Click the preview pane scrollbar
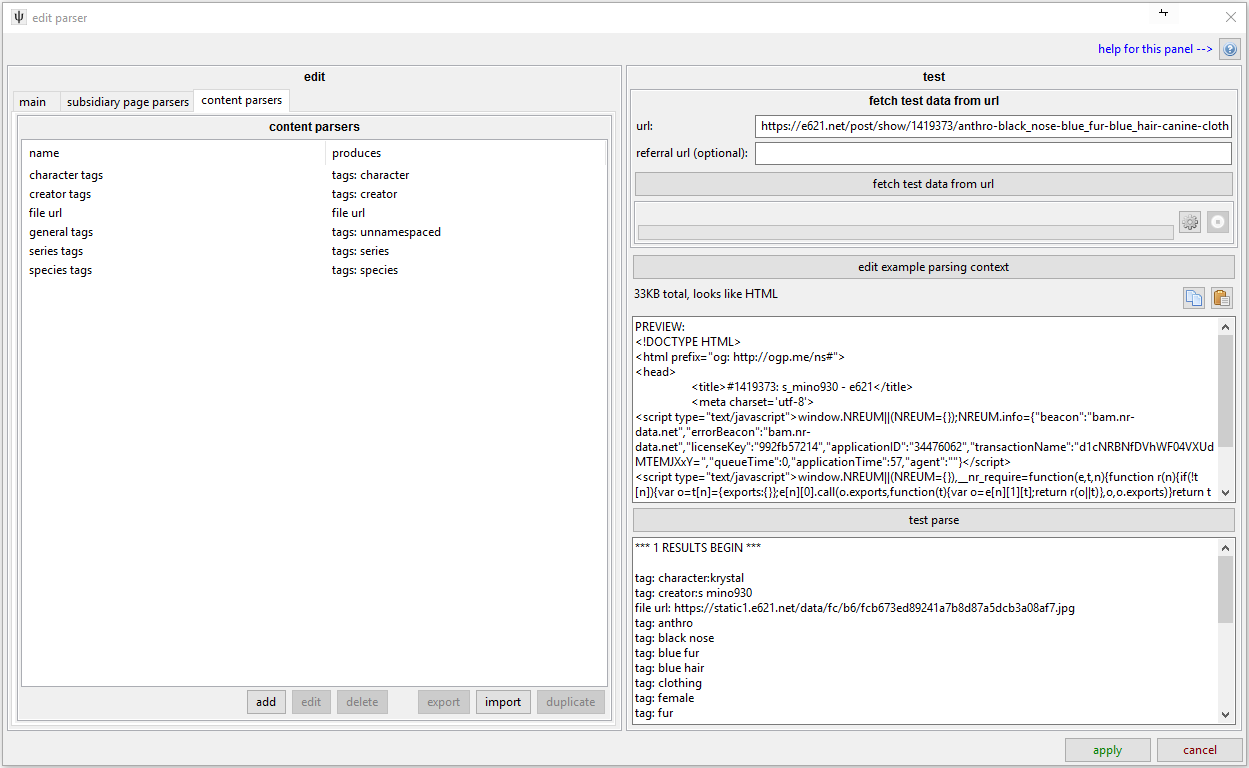The height and width of the screenshot is (768, 1249). (1227, 391)
